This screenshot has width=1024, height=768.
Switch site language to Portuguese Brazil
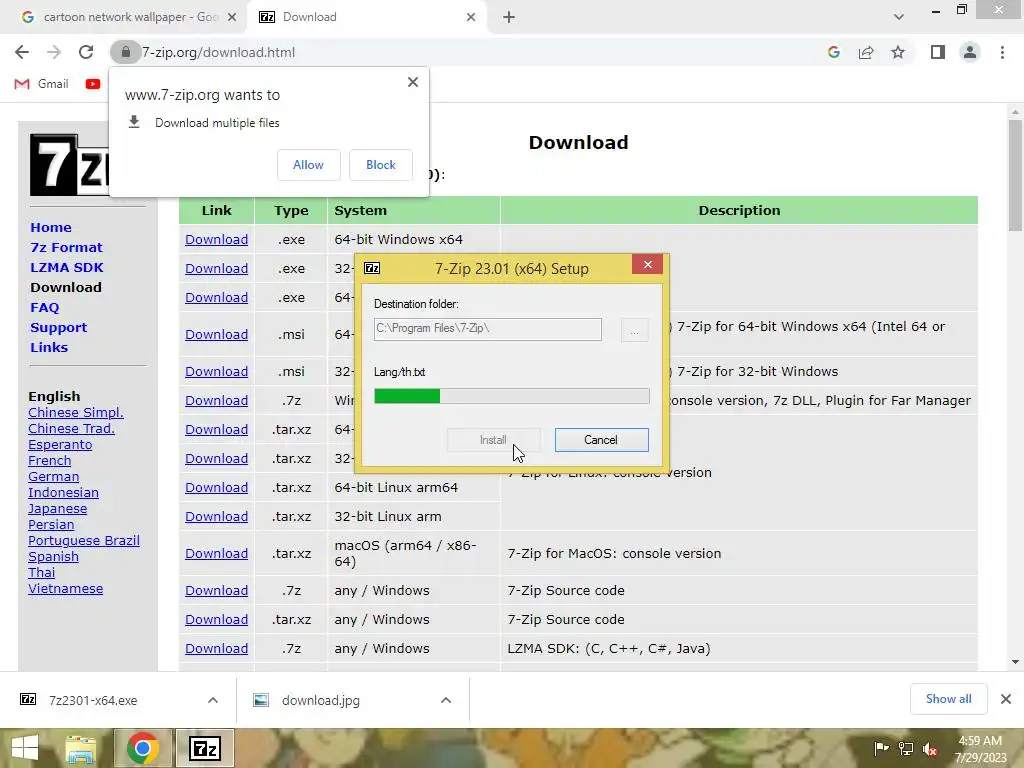[84, 541]
